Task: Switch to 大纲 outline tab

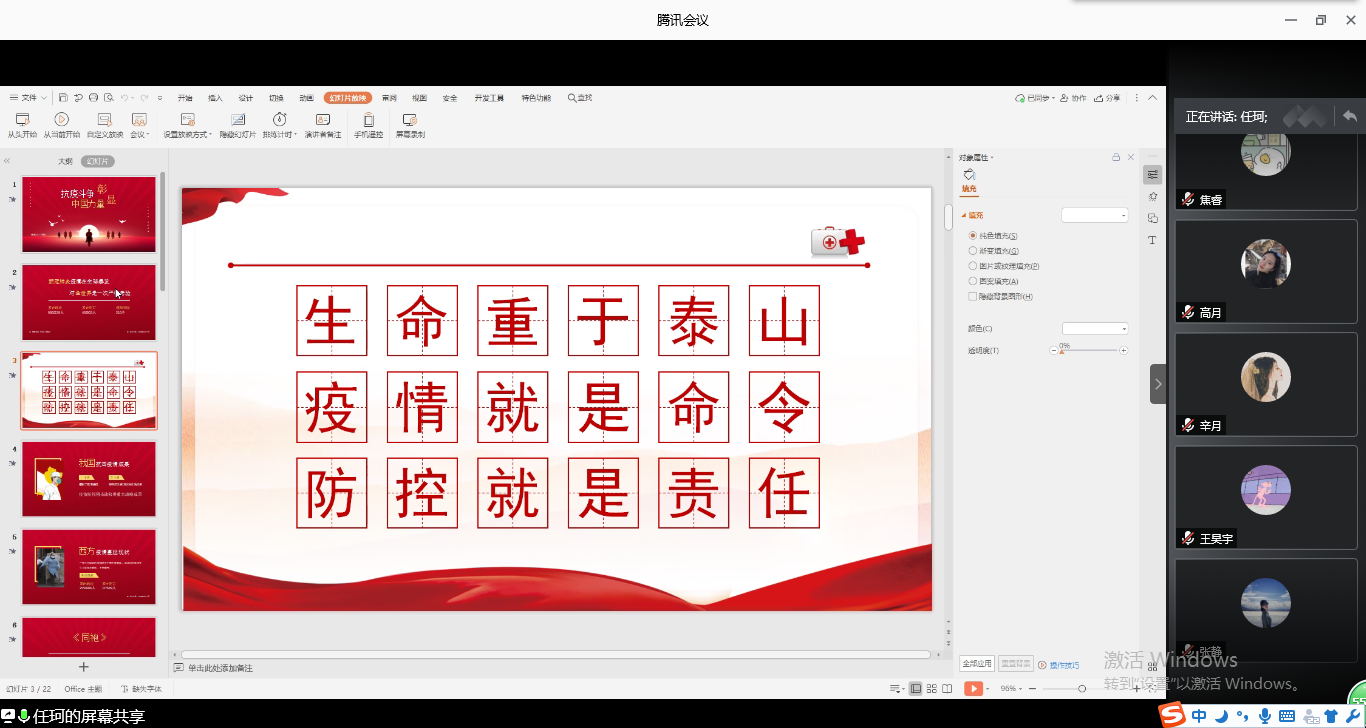Action: (65, 161)
